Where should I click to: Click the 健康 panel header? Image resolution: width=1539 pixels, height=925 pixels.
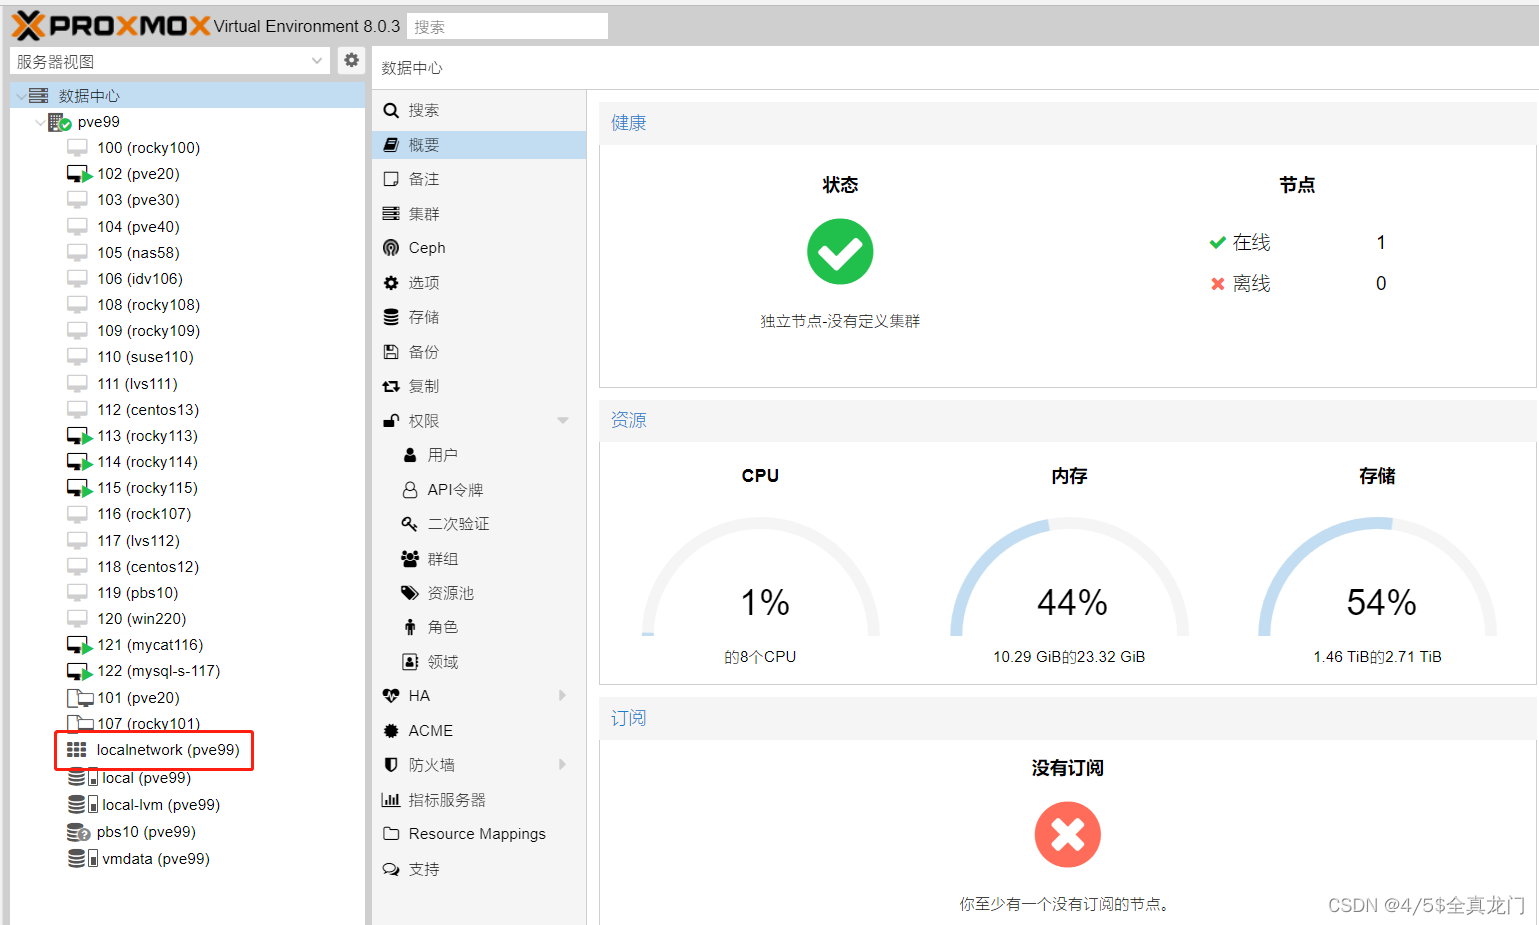coord(1068,123)
